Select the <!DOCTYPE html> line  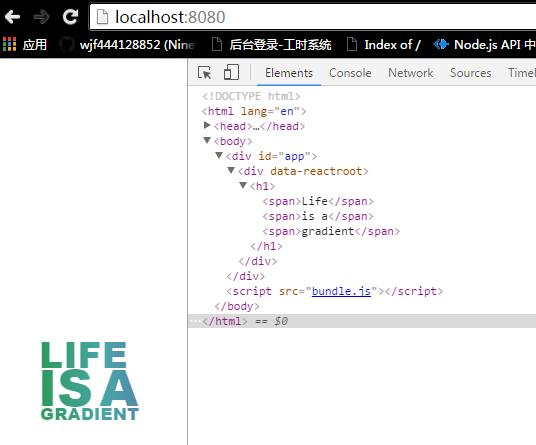pyautogui.click(x=251, y=96)
